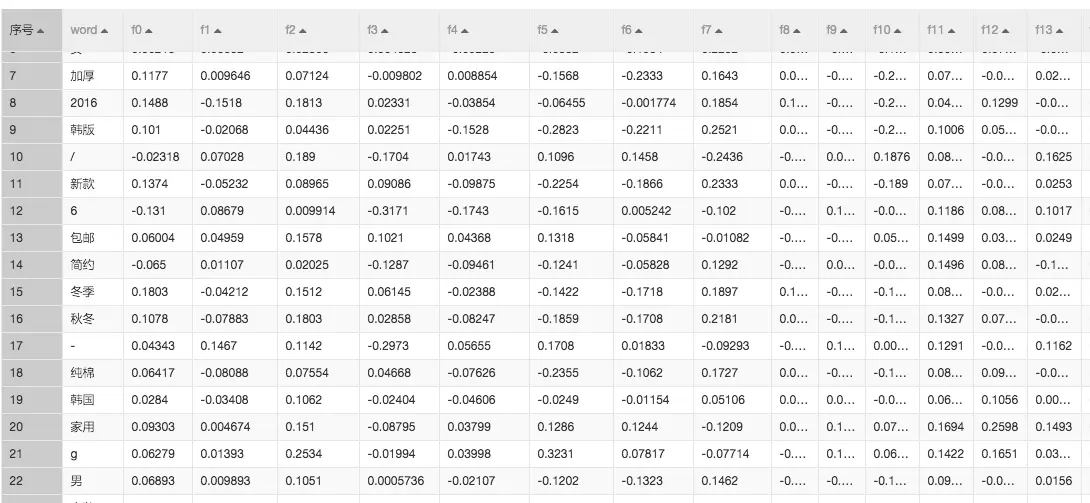Screen dimensions: 1090x503
Task: Select the f0 value 0.1488
Action: 148,102
